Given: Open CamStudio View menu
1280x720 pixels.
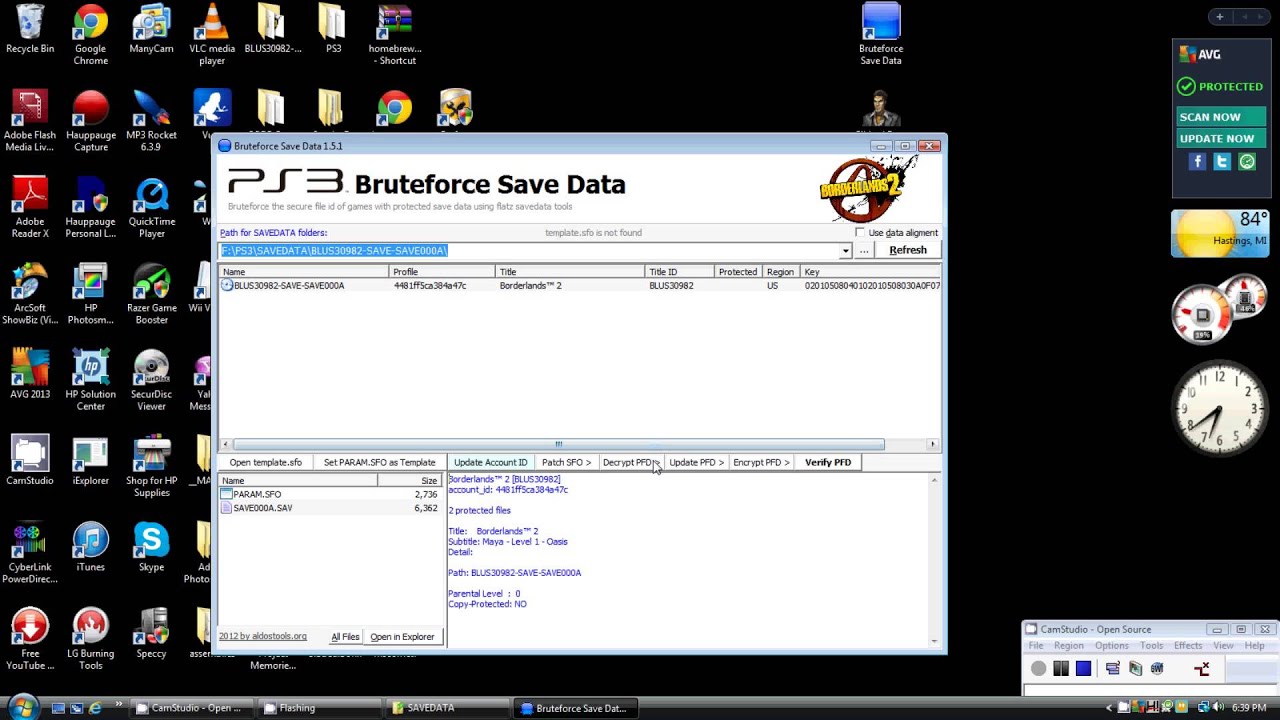Looking at the screenshot, I should coord(1223,646).
